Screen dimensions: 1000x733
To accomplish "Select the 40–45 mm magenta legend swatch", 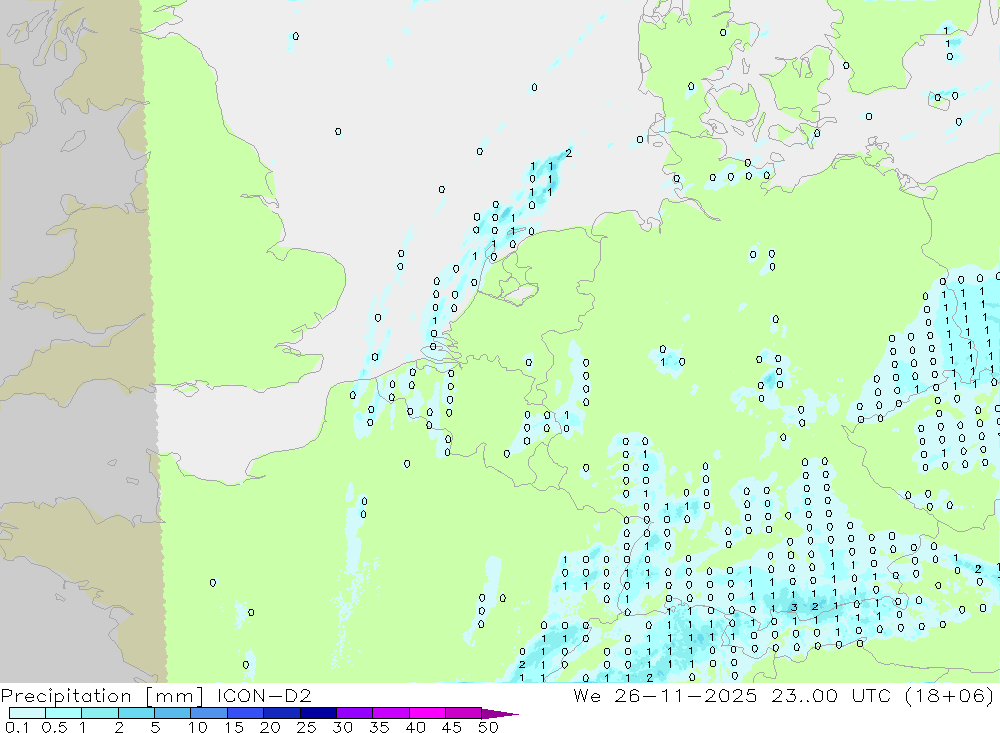I will click(427, 713).
